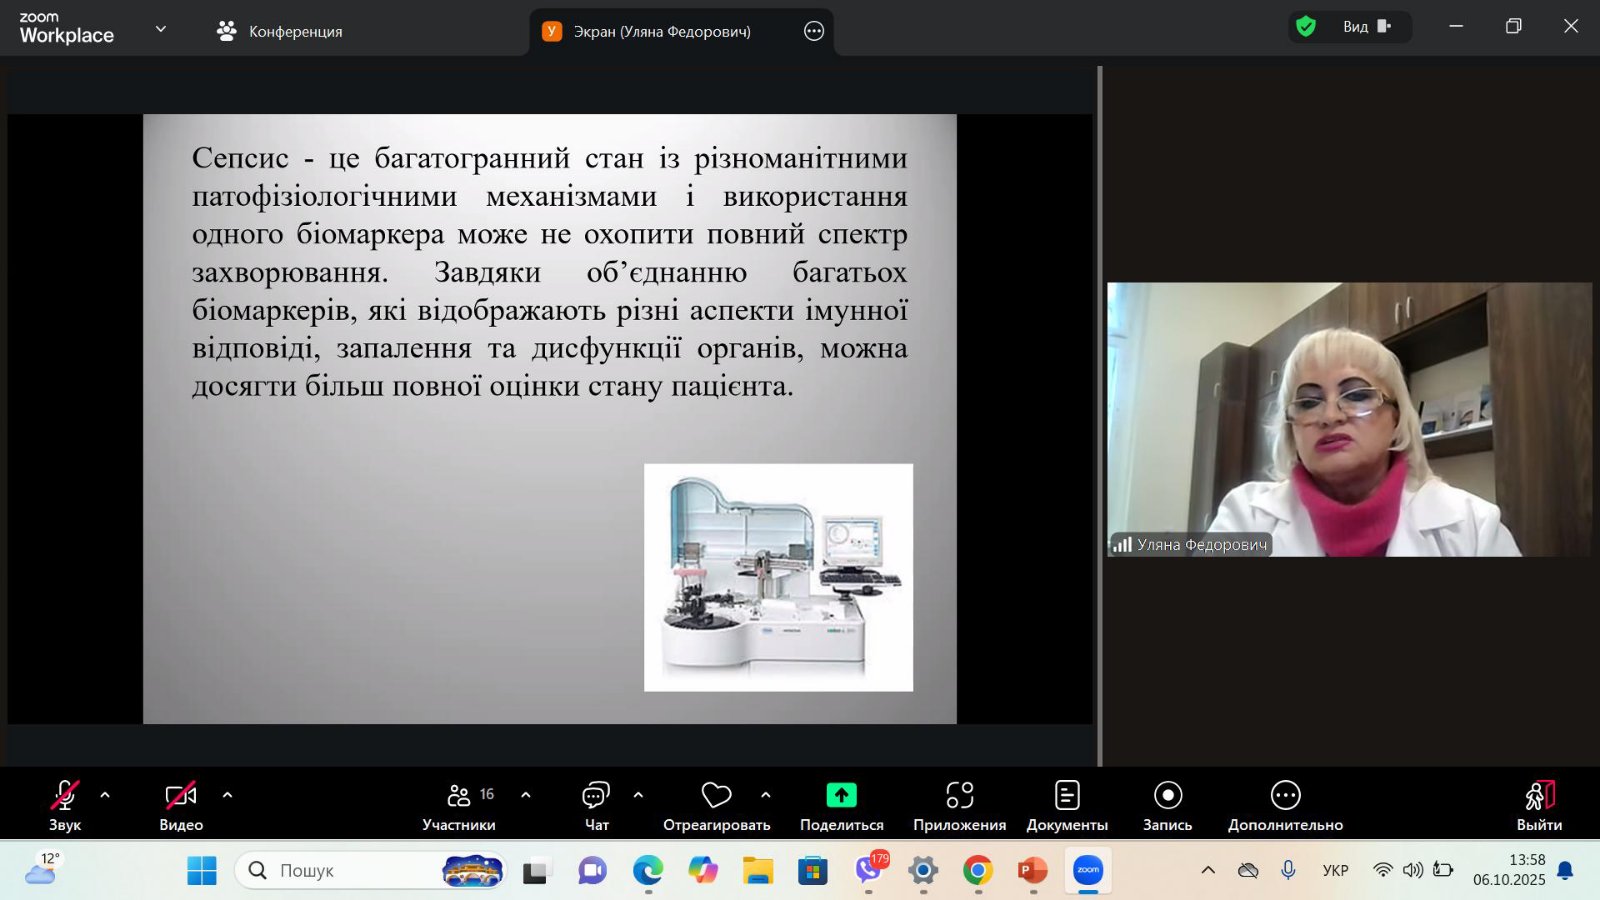Unmute the microphone with Звук button

[65, 803]
